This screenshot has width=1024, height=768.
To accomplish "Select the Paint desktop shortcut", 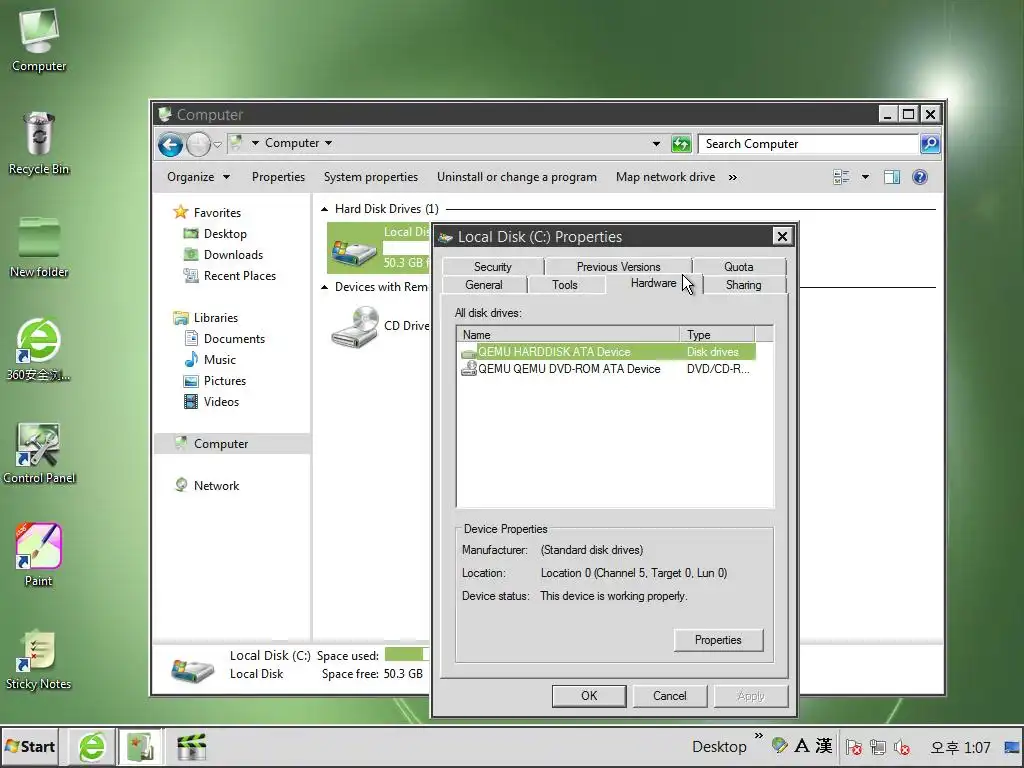I will coord(39,555).
